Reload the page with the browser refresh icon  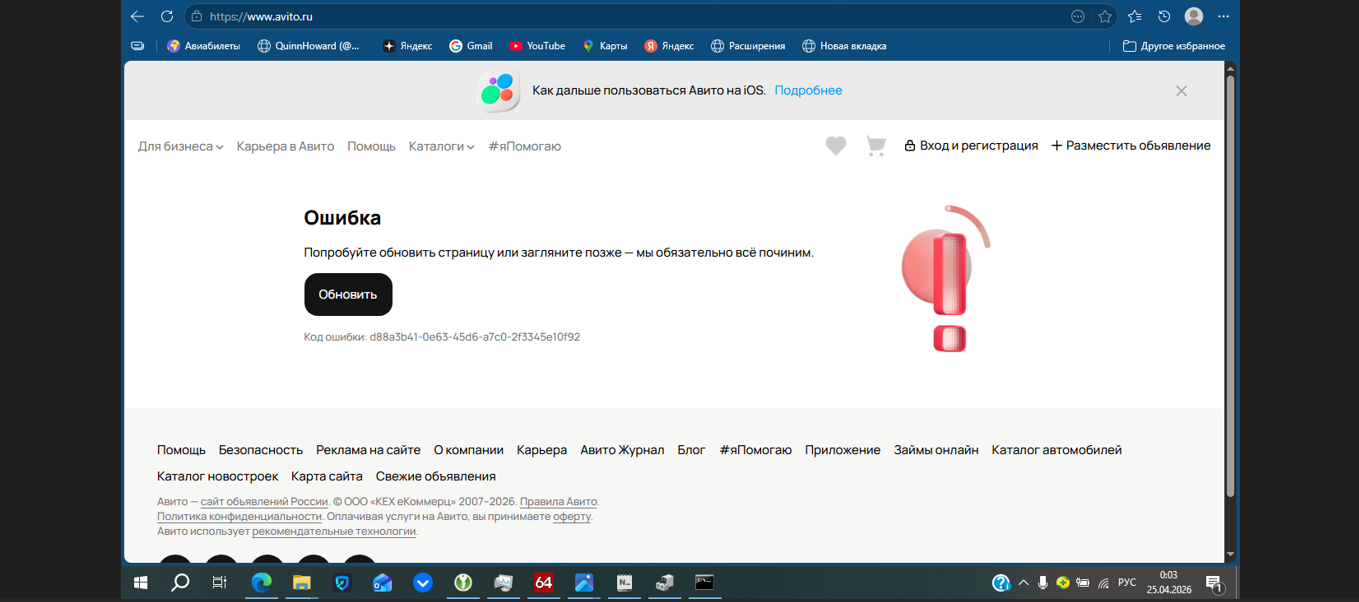167,16
